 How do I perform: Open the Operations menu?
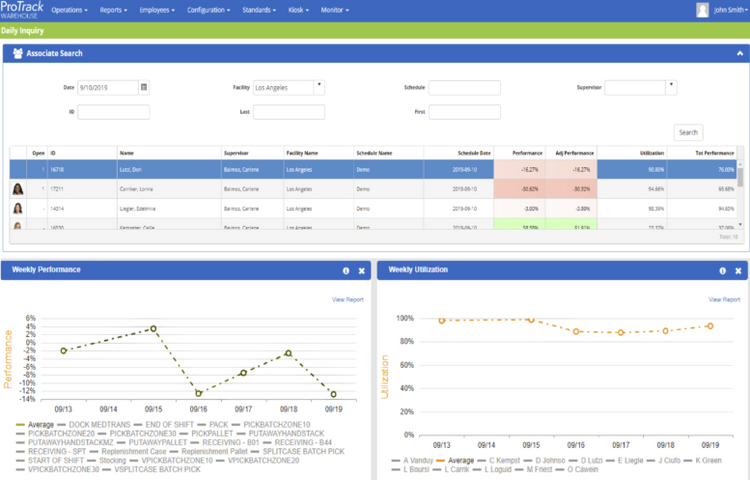tap(69, 10)
